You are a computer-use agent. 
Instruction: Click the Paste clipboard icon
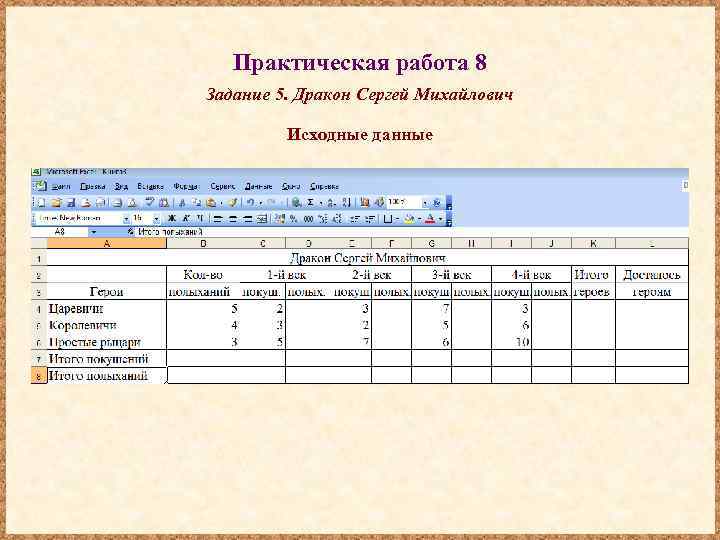coord(211,202)
